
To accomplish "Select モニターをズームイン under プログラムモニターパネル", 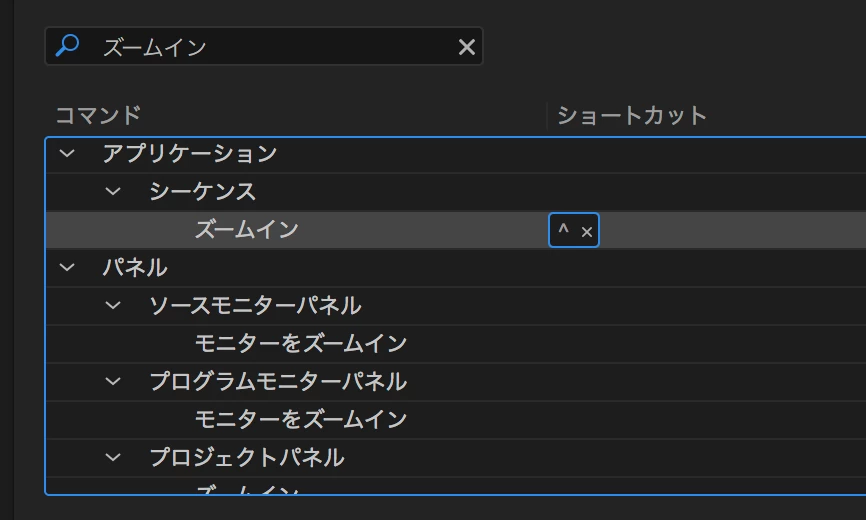I will click(300, 420).
